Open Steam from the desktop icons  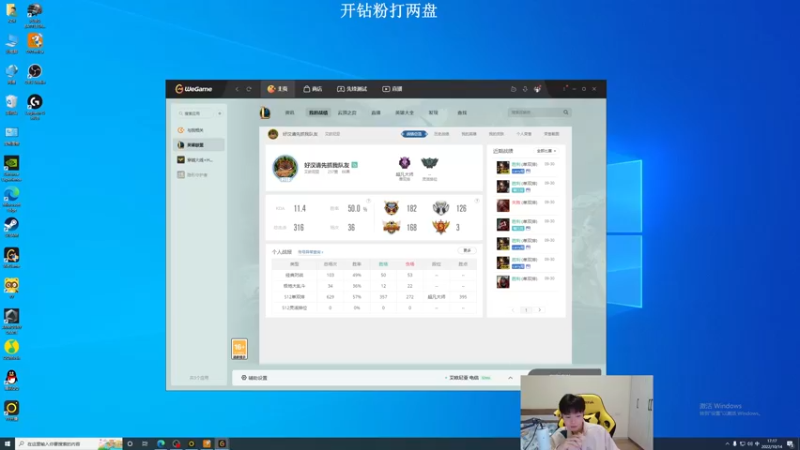(x=11, y=227)
